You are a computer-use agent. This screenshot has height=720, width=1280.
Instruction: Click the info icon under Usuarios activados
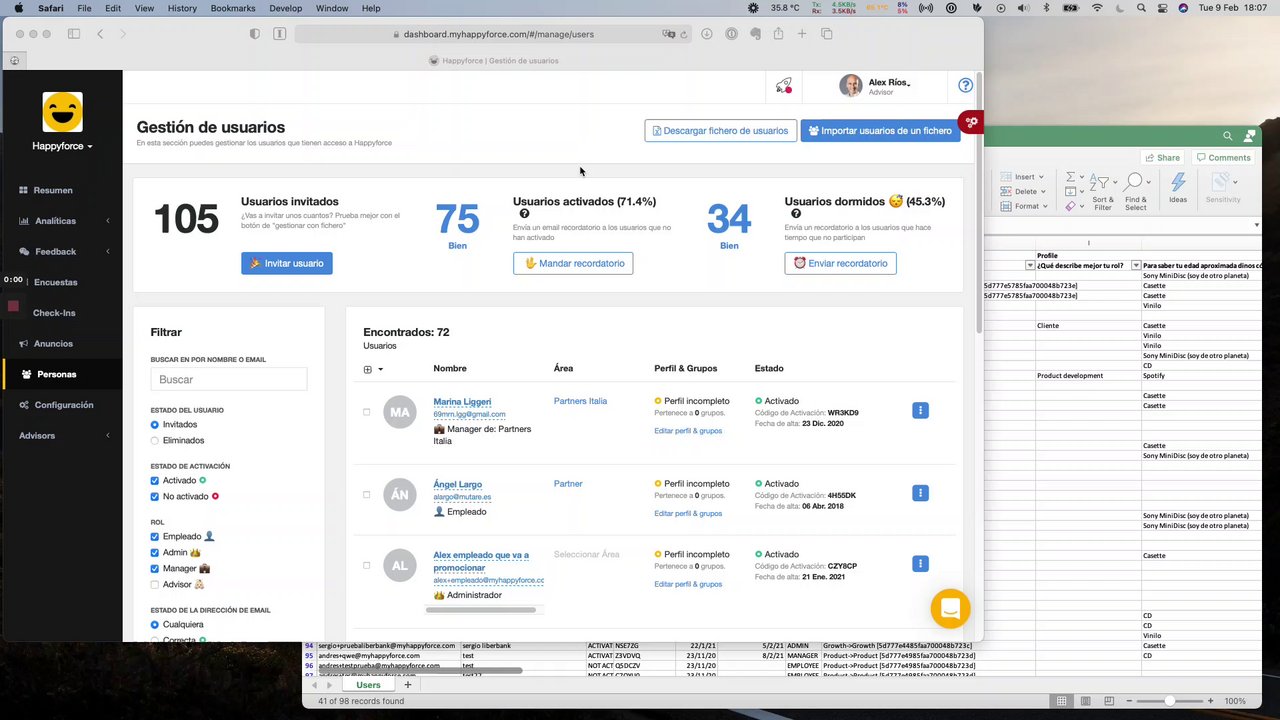524,214
